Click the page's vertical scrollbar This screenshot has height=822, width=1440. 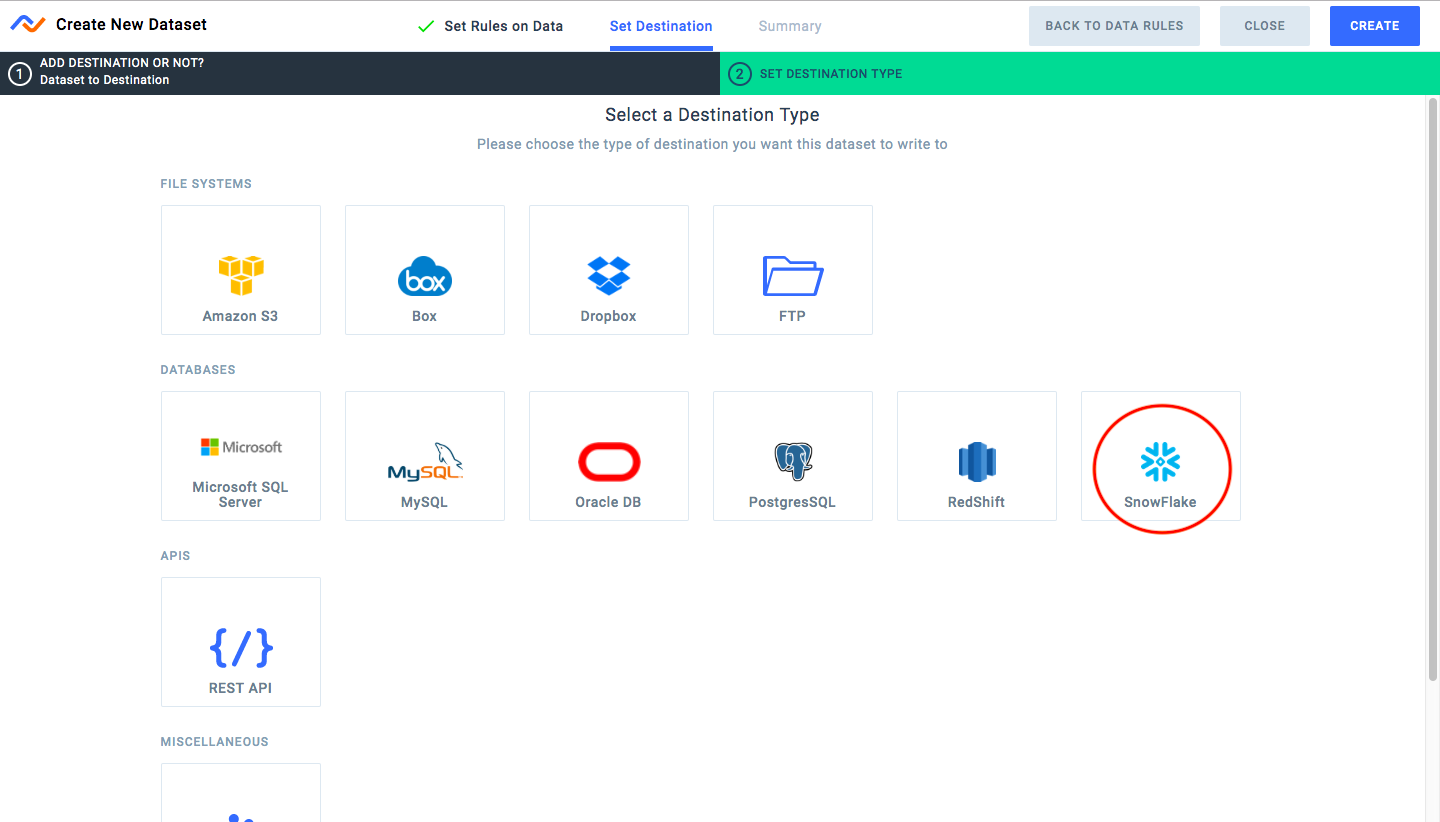[1433, 390]
